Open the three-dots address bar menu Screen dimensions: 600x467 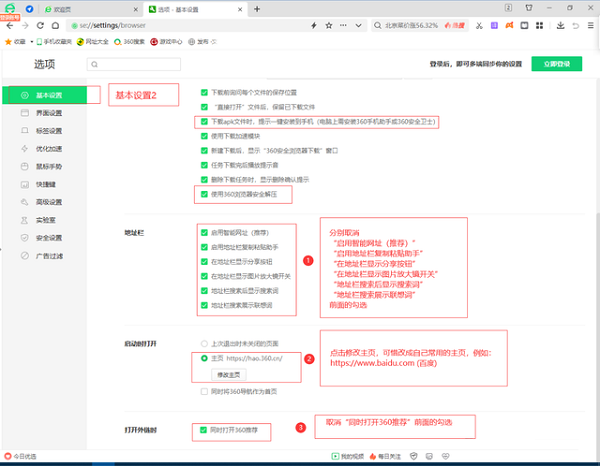tap(343, 25)
